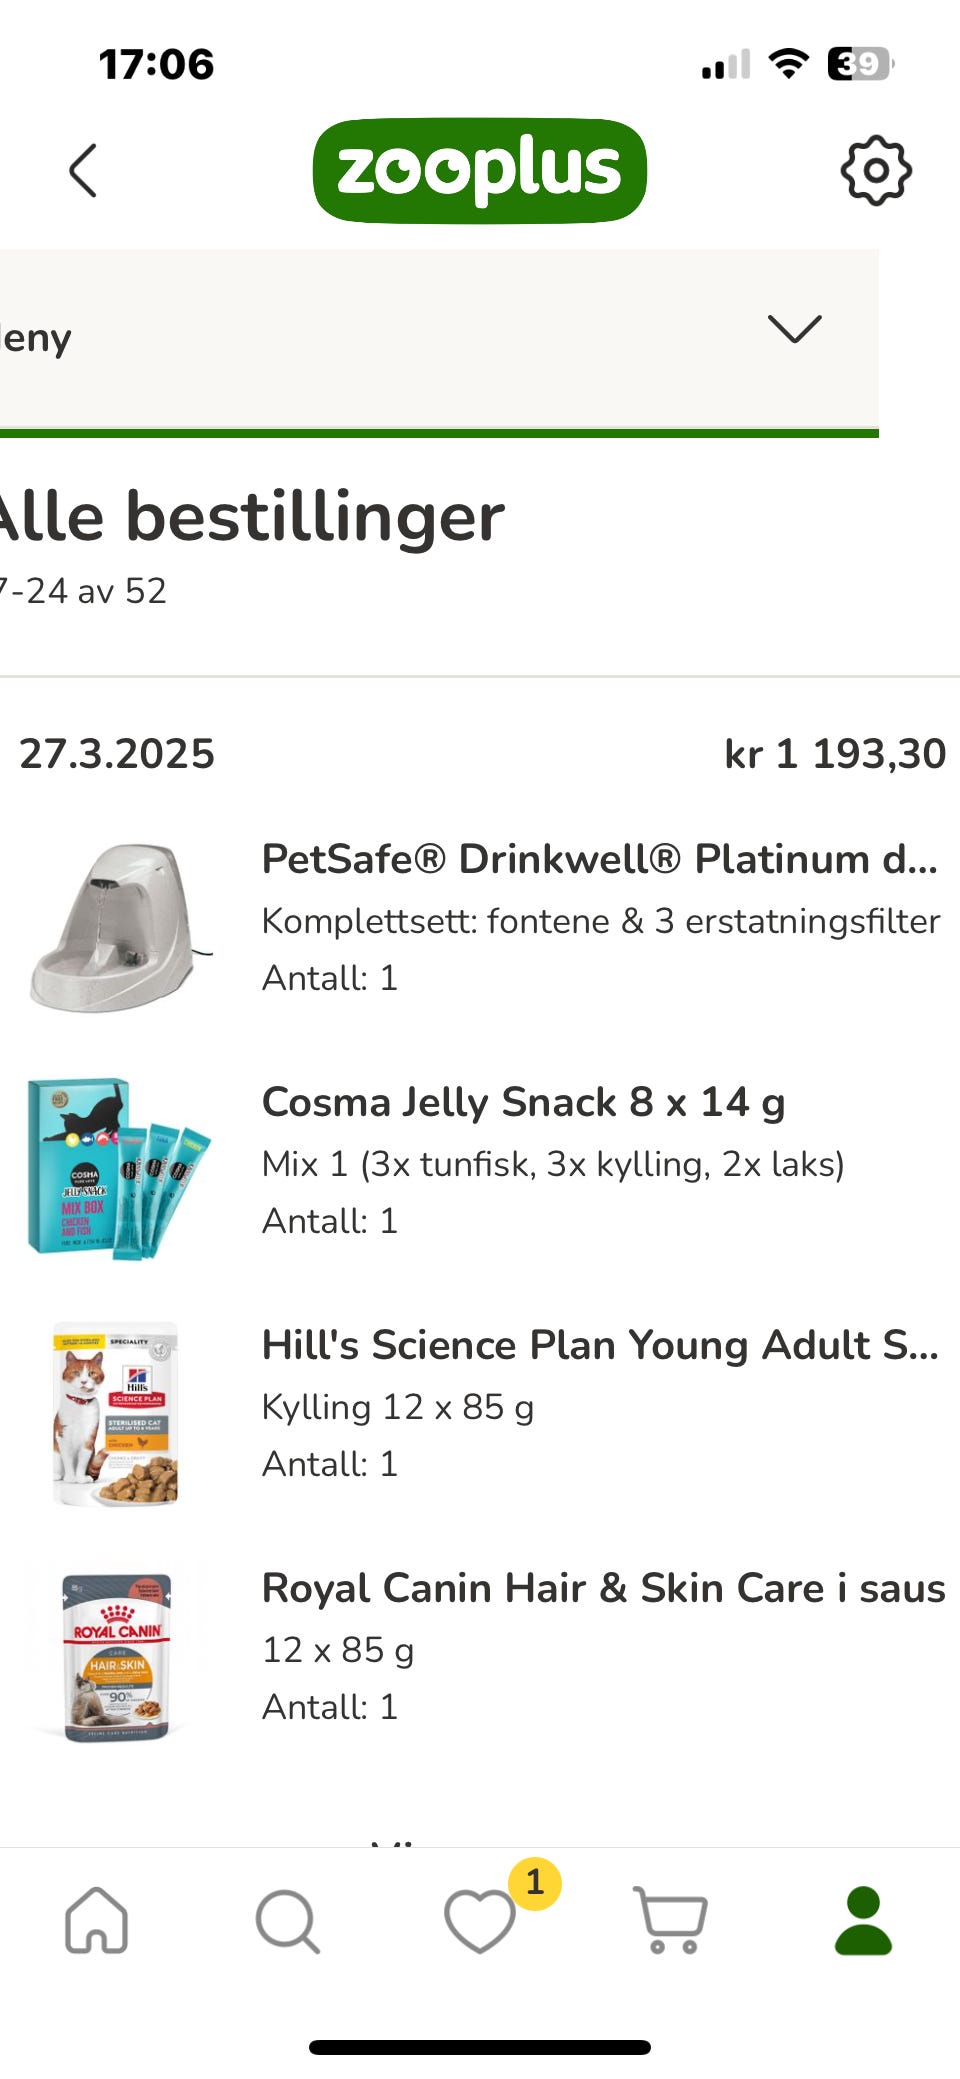
Task: Tap the Hill's Science Plan pouch image
Action: (x=117, y=1412)
